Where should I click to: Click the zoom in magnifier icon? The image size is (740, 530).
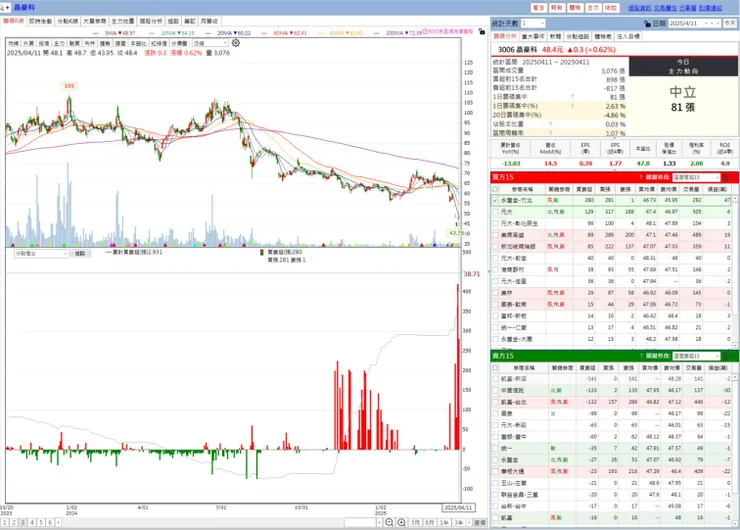401,522
